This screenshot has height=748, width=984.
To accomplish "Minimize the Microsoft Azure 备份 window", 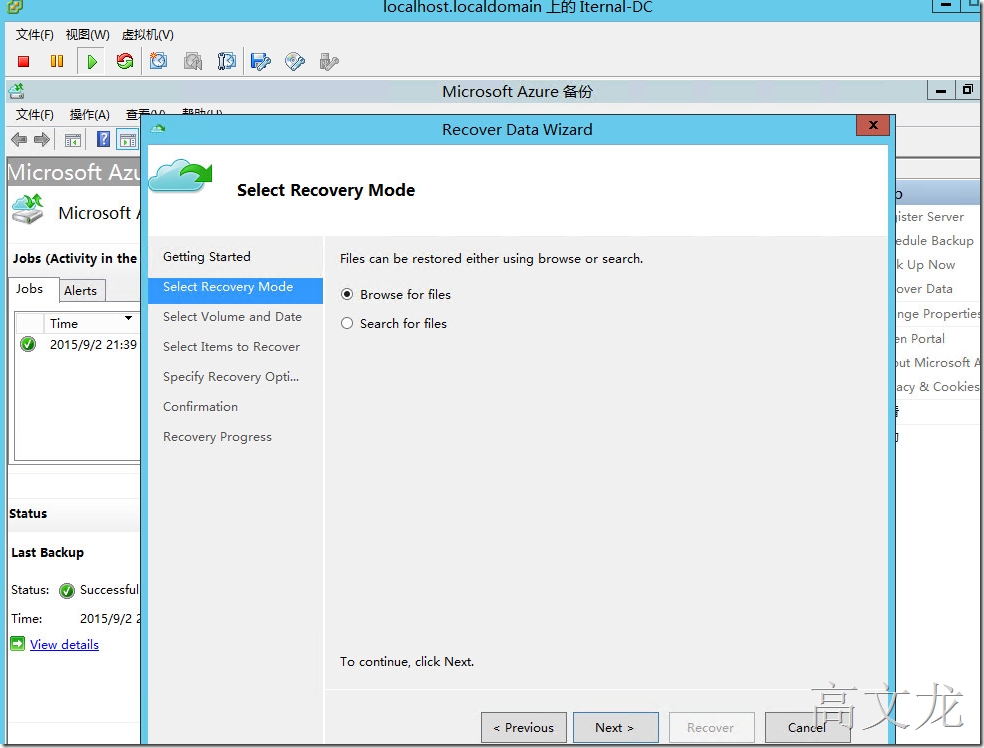I will (941, 91).
